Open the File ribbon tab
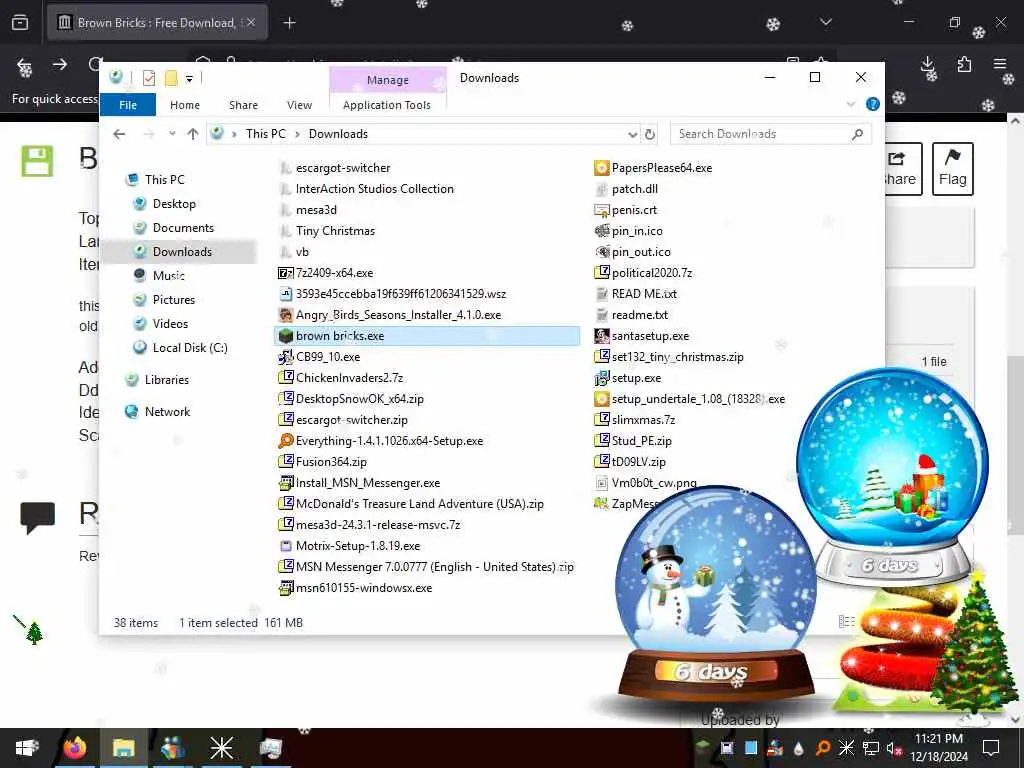 pyautogui.click(x=128, y=104)
